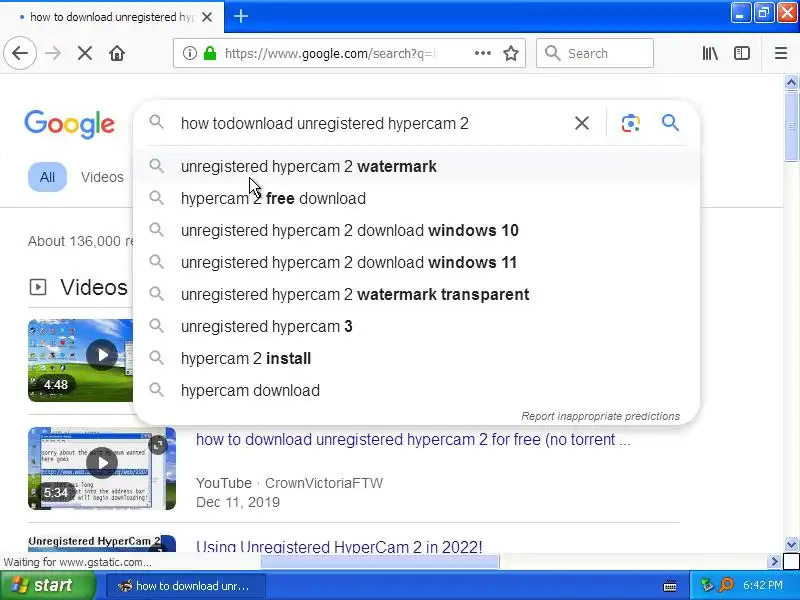Stop loading the page with X button
The height and width of the screenshot is (600, 800).
85,53
